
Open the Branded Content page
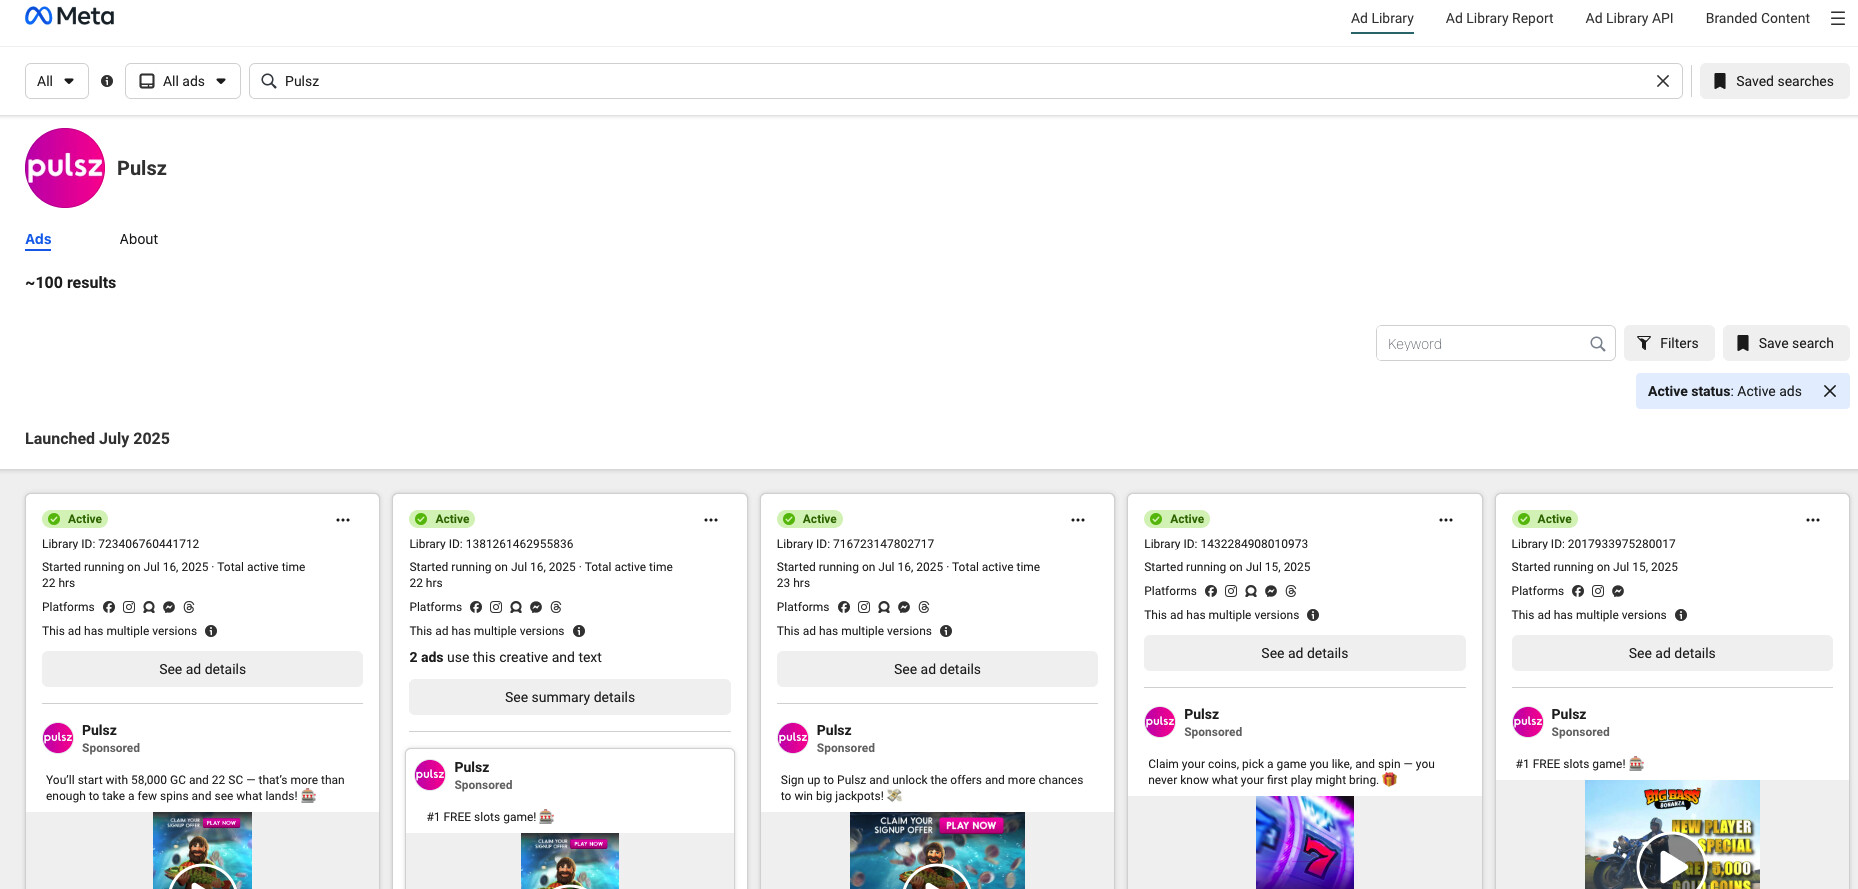(1757, 18)
